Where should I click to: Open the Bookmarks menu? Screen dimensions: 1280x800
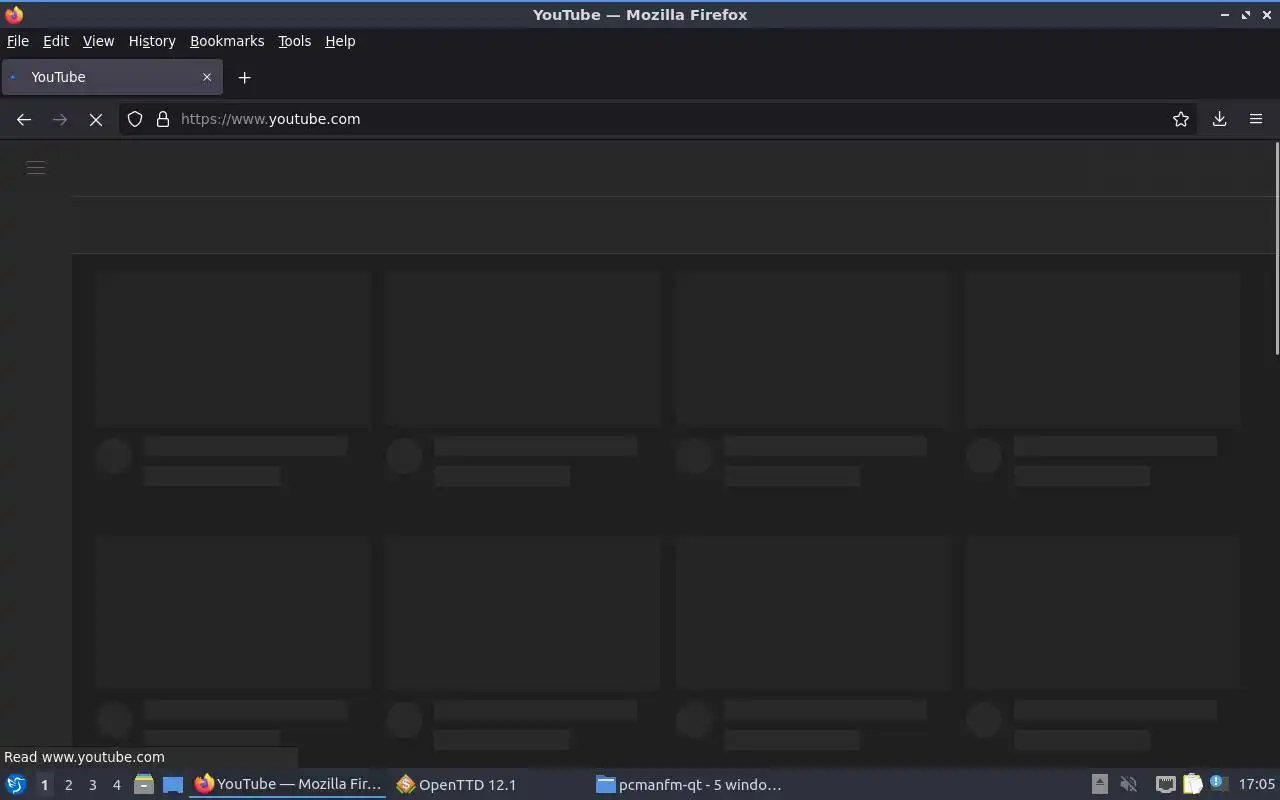point(227,41)
